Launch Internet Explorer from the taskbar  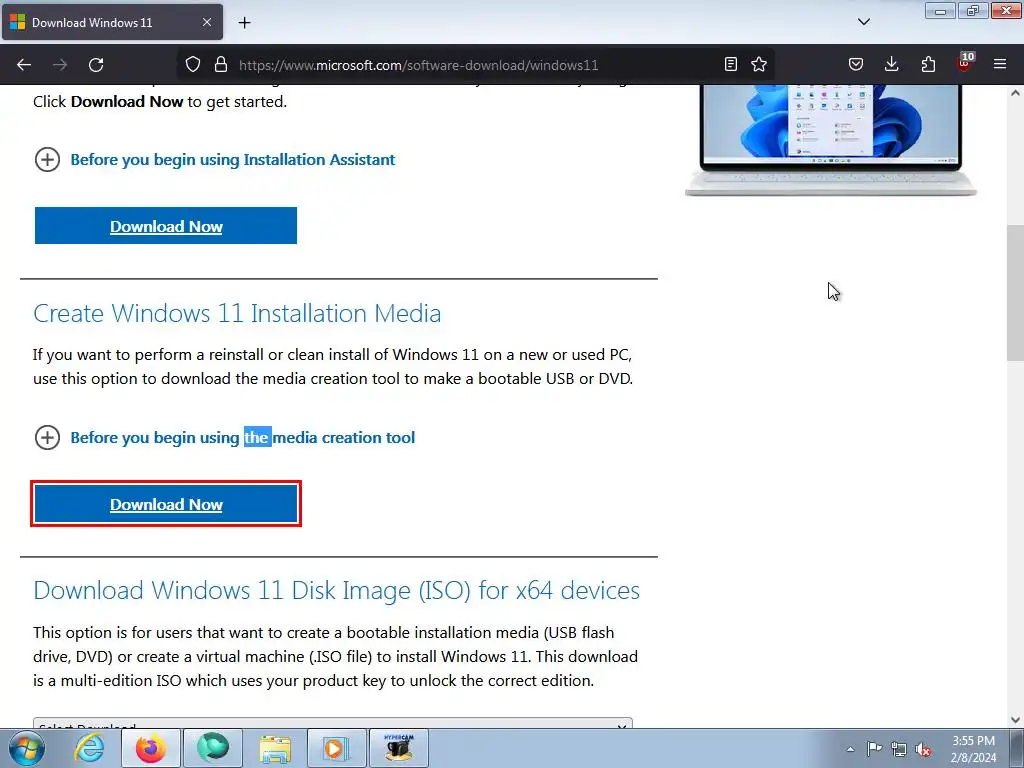pos(89,748)
